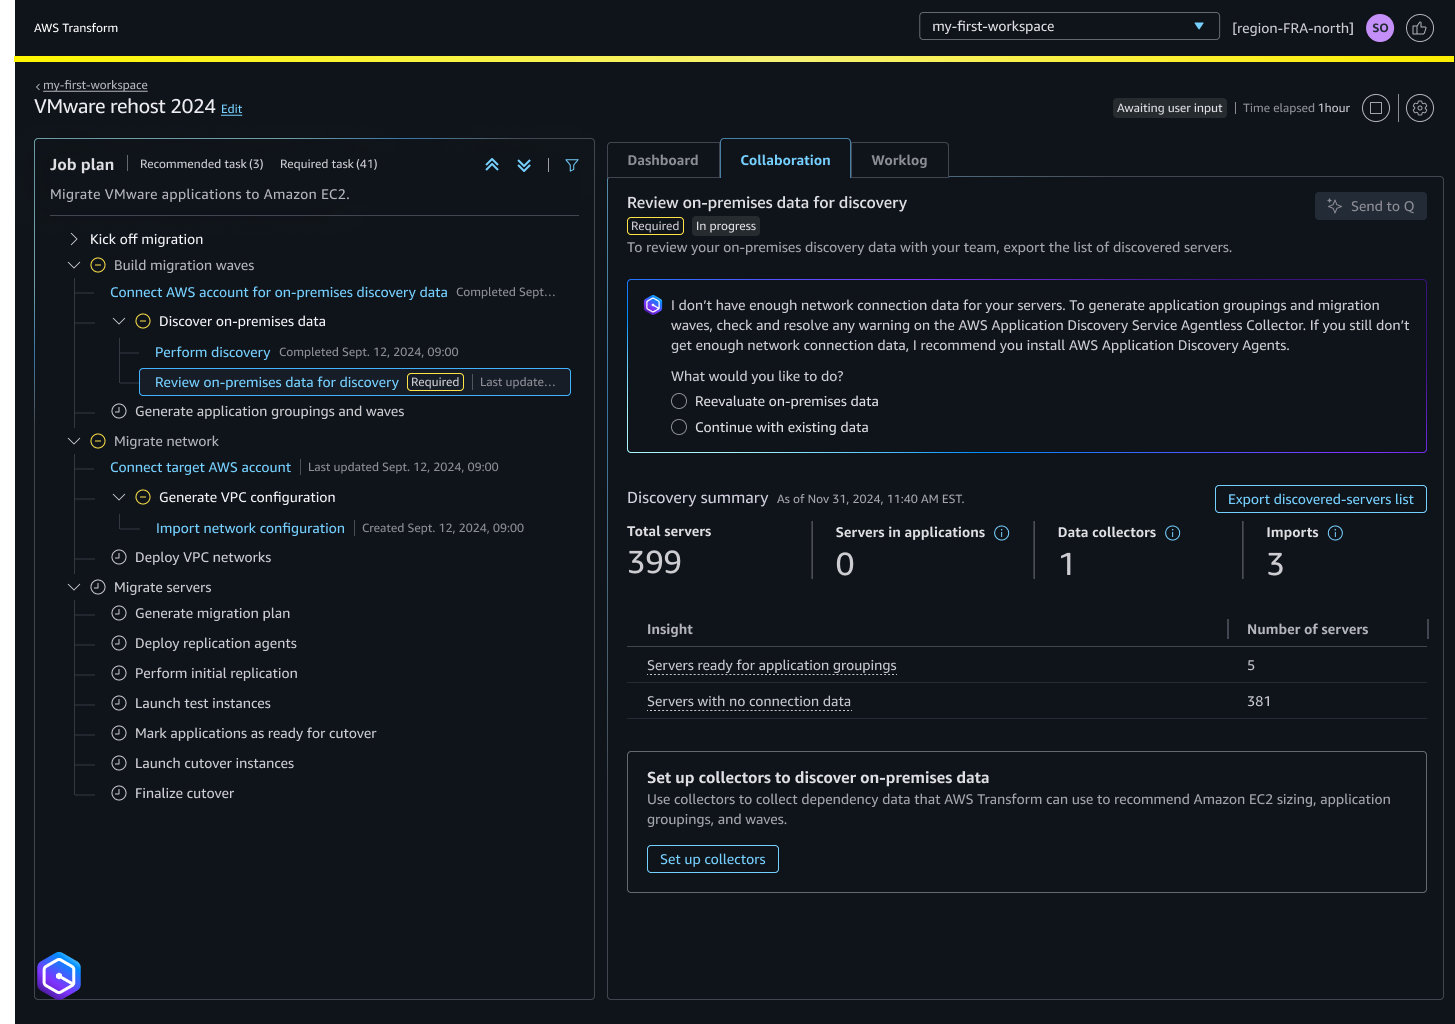The width and height of the screenshot is (1455, 1024).
Task: Select Reevaluate on-premises data option
Action: click(x=679, y=401)
